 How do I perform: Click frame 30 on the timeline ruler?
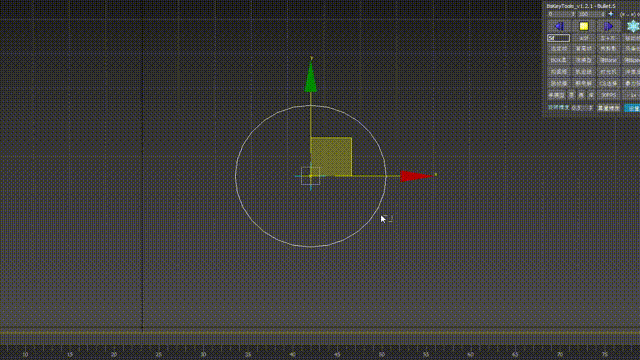[203, 354]
